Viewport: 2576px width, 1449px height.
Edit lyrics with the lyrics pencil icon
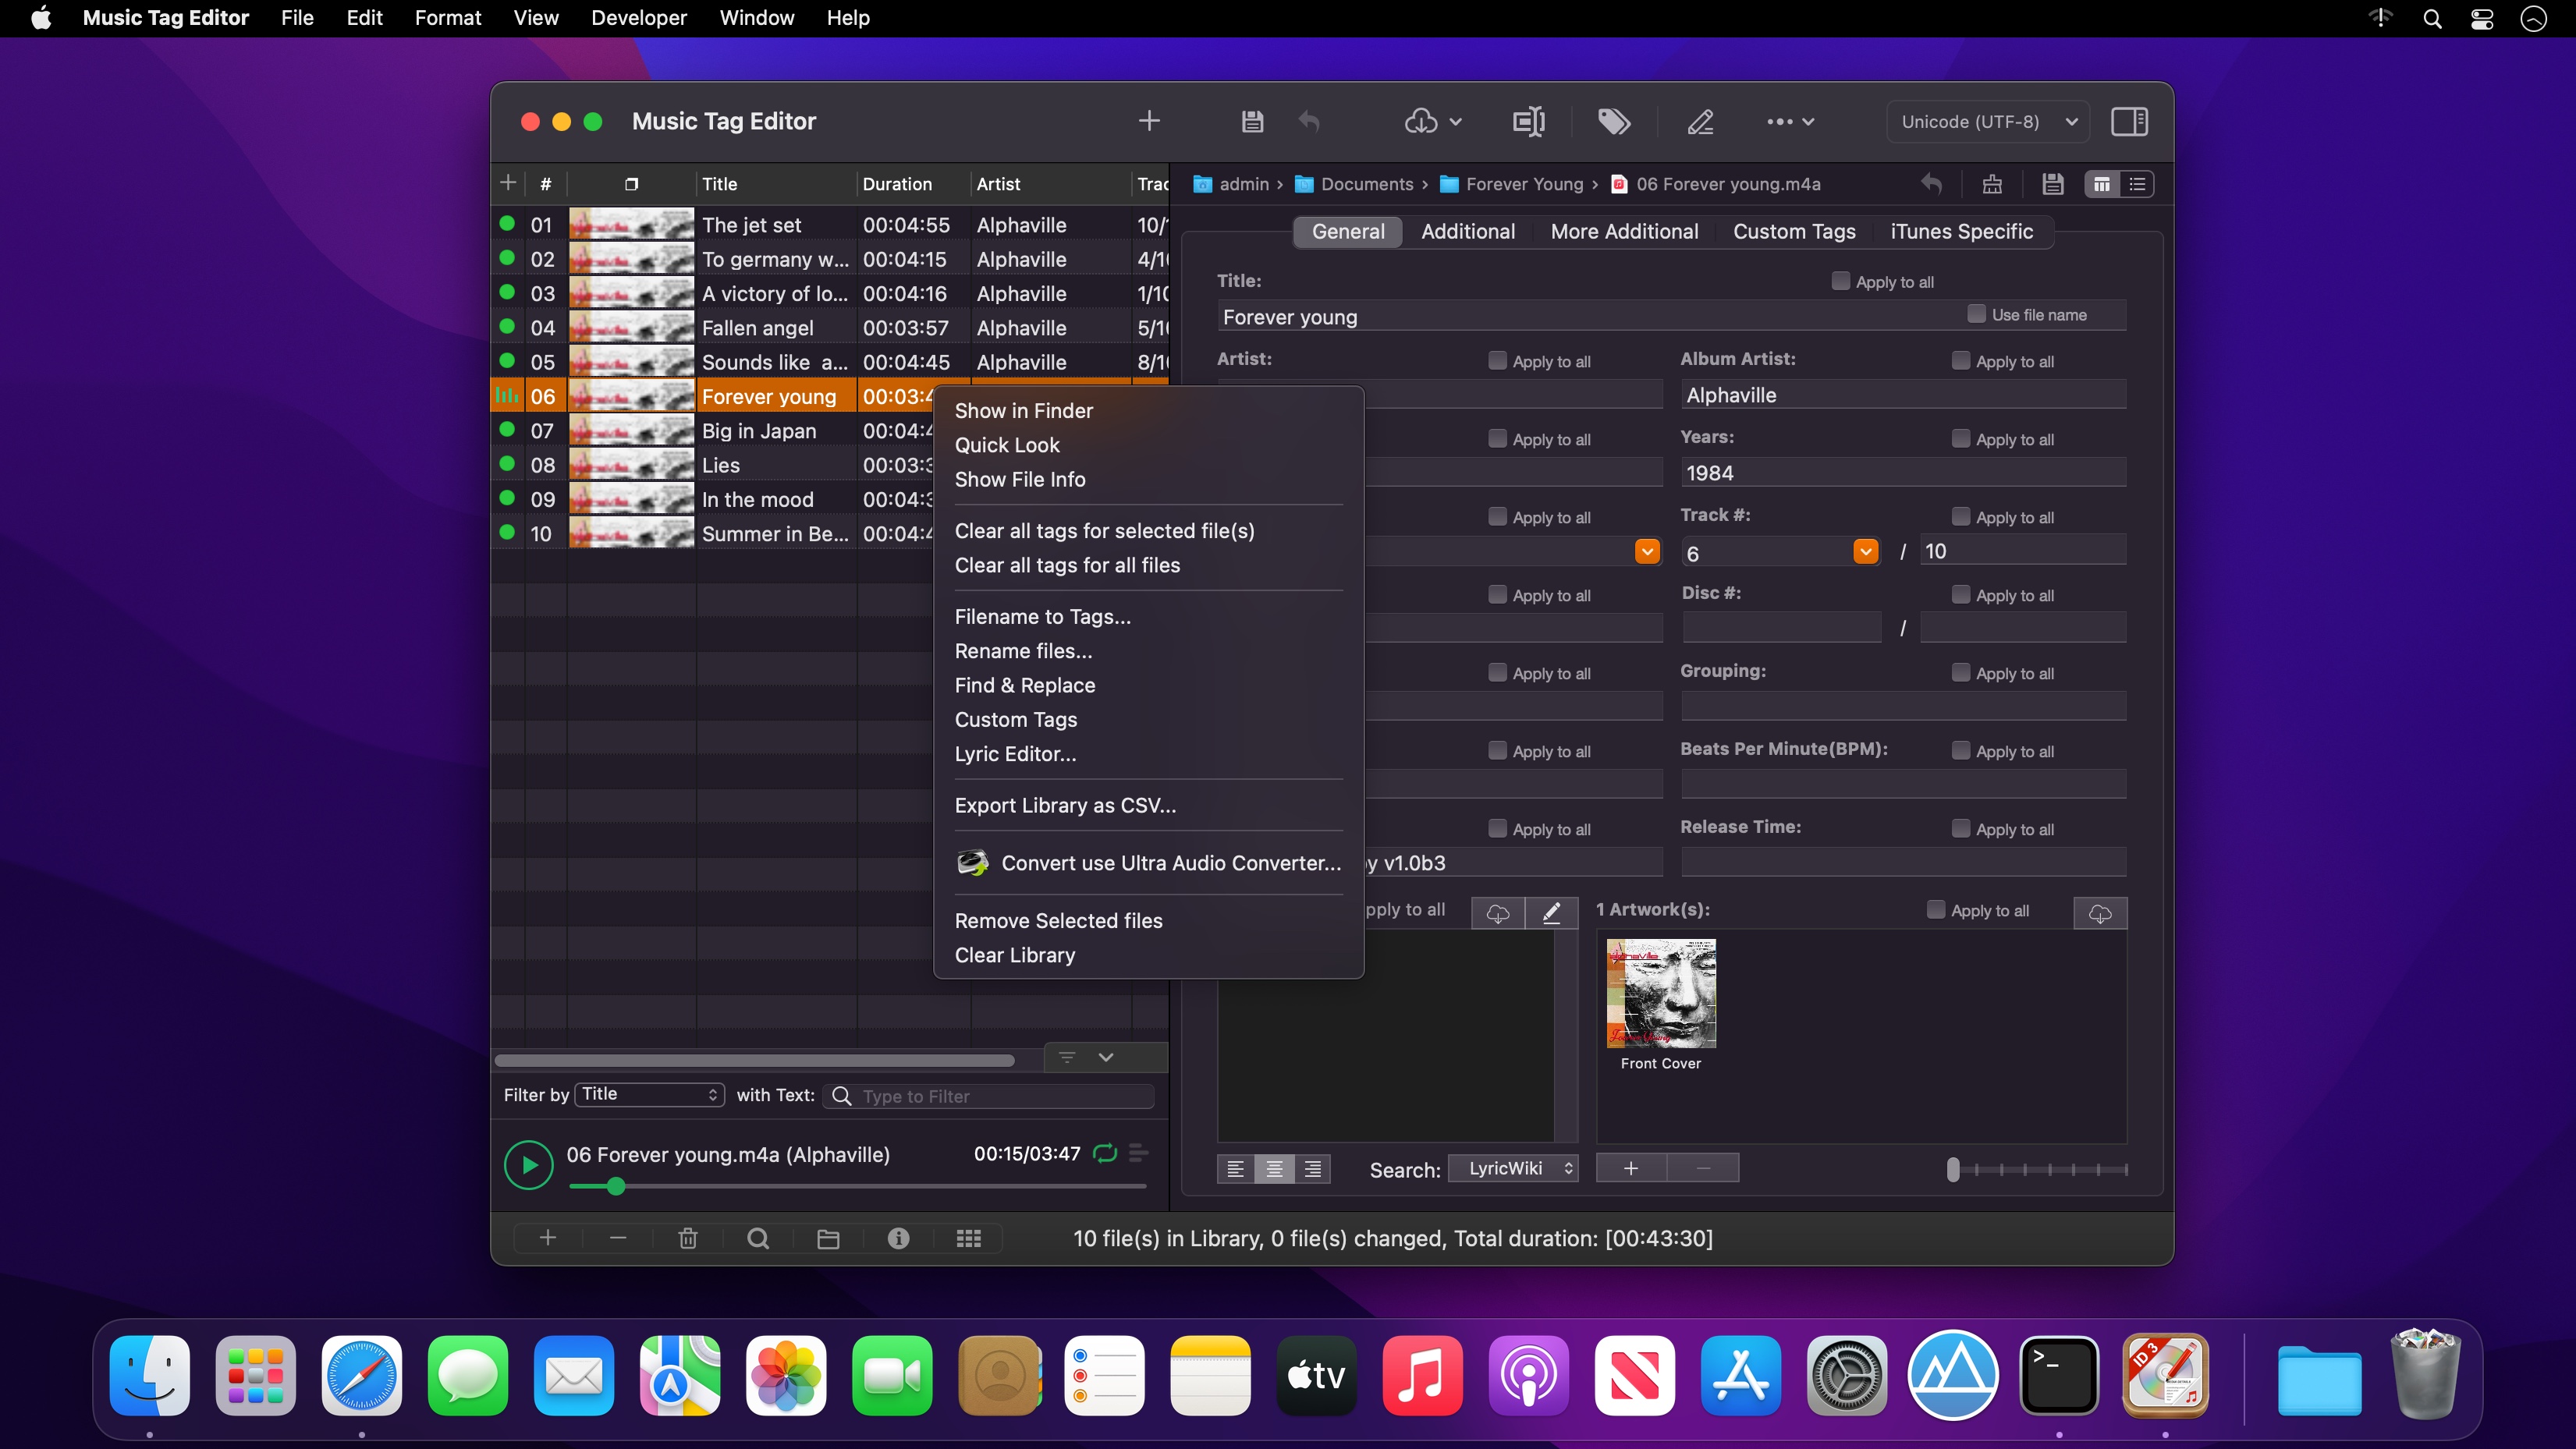click(1551, 913)
